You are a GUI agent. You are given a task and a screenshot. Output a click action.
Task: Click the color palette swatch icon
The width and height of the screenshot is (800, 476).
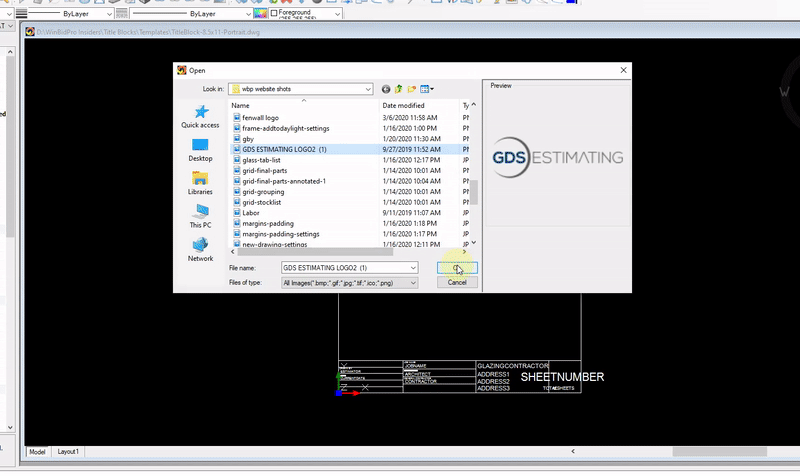pos(260,14)
